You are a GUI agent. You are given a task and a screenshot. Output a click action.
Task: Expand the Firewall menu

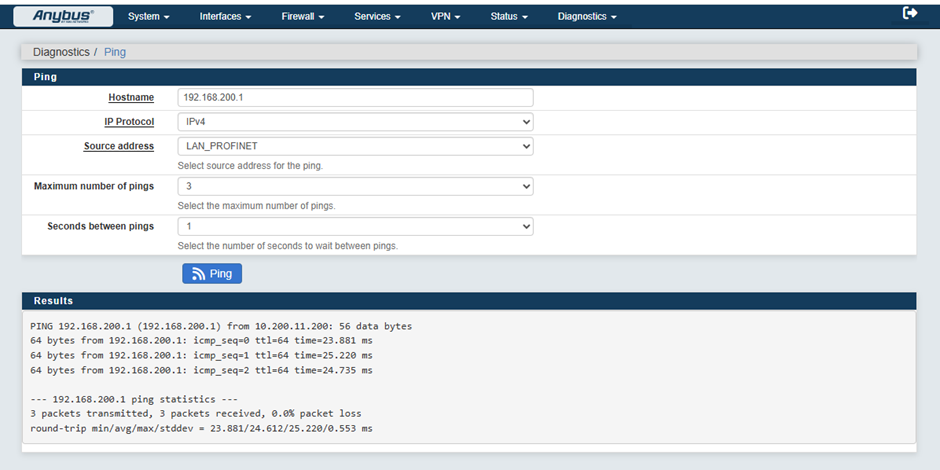(x=303, y=17)
